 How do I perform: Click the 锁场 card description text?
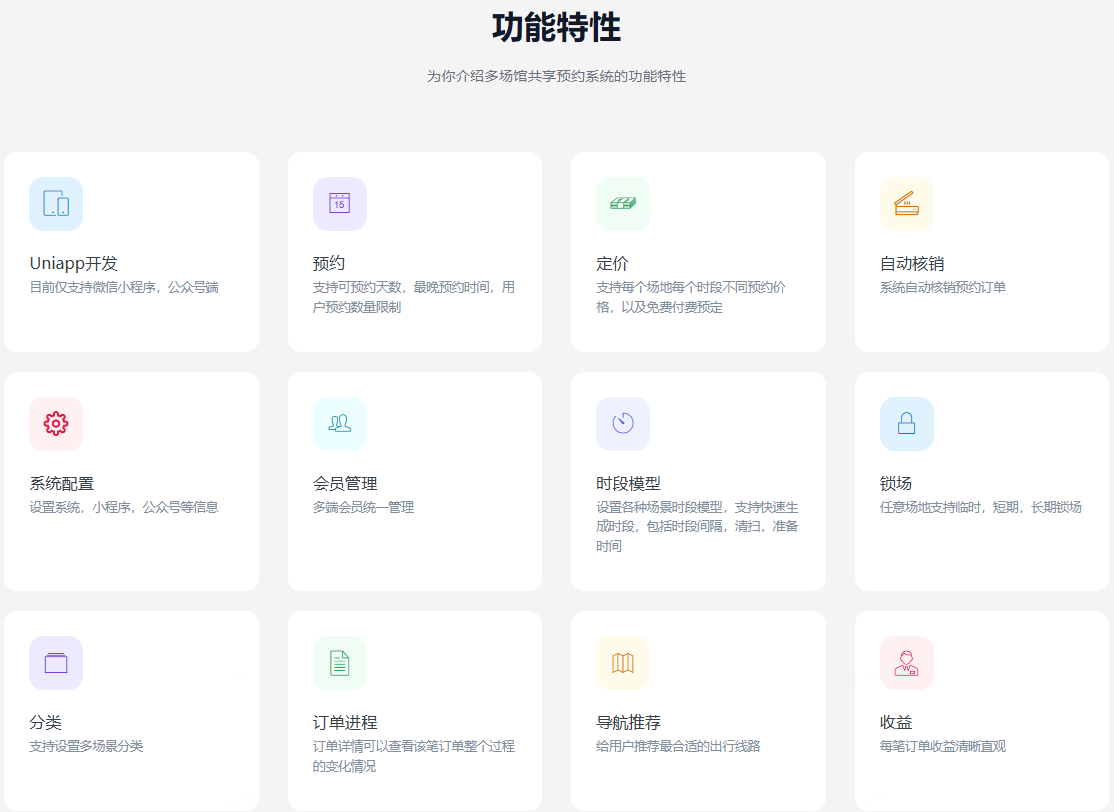(980, 507)
